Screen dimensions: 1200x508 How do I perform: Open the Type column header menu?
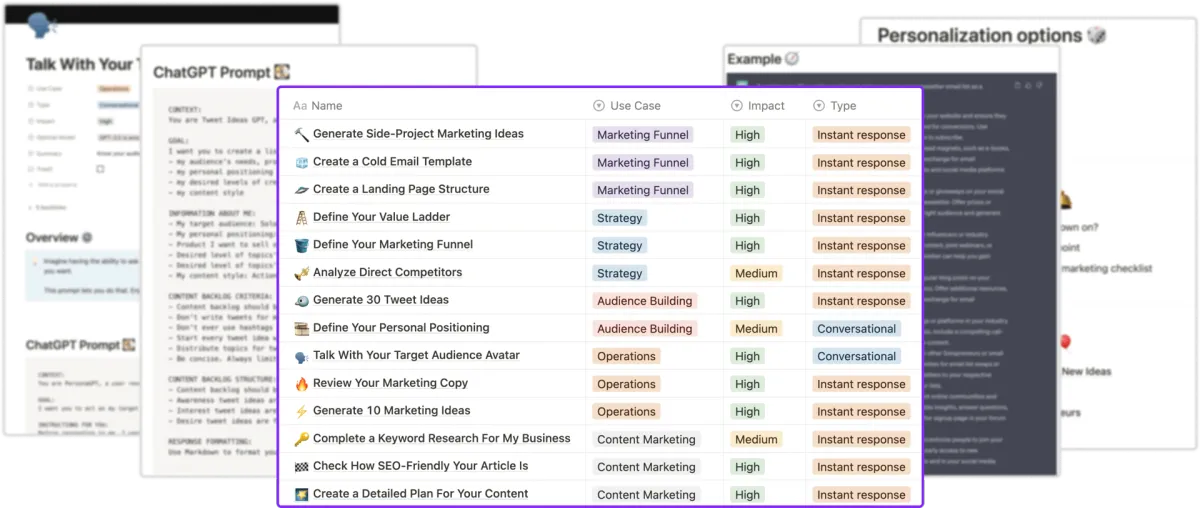(x=835, y=106)
